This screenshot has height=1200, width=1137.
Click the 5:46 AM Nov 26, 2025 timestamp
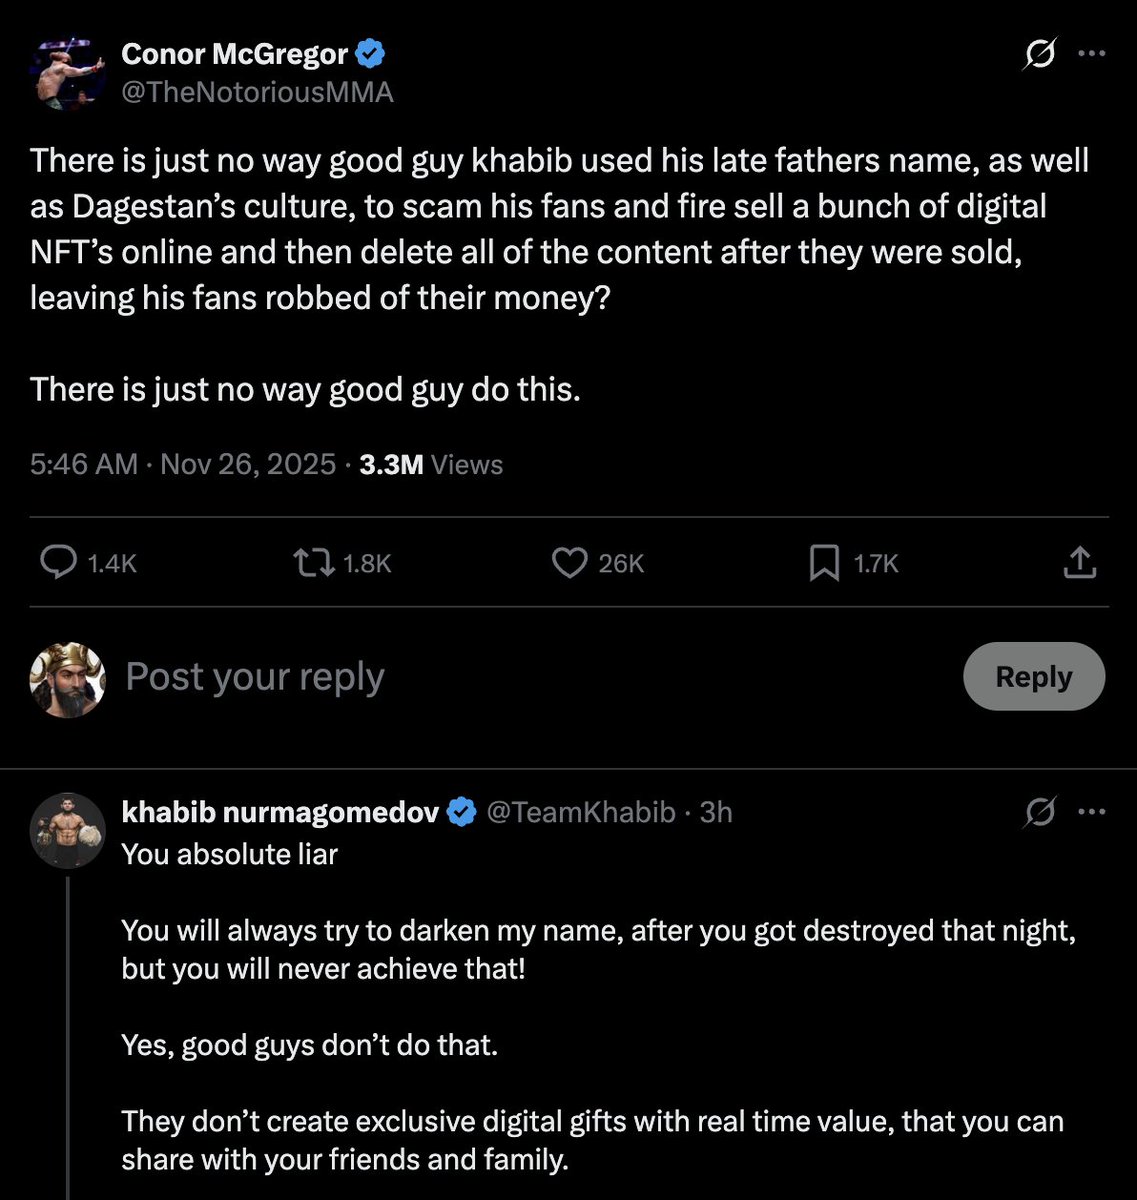coord(183,464)
